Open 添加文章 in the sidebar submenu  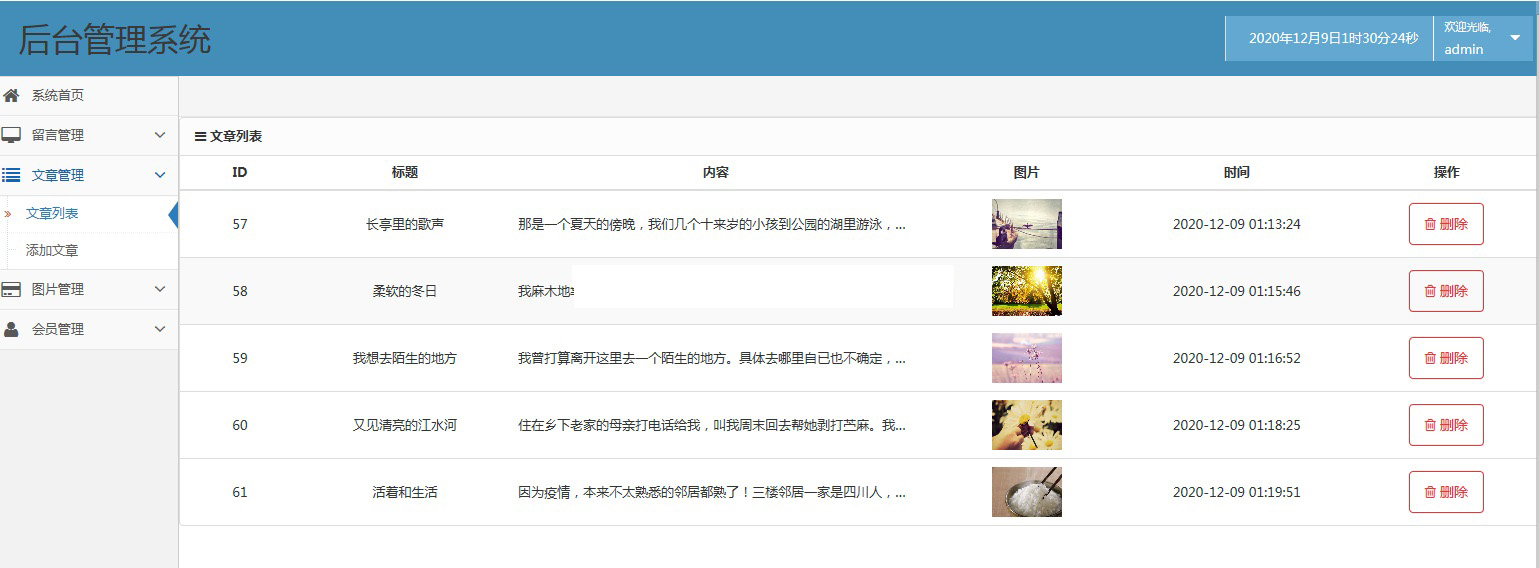52,251
